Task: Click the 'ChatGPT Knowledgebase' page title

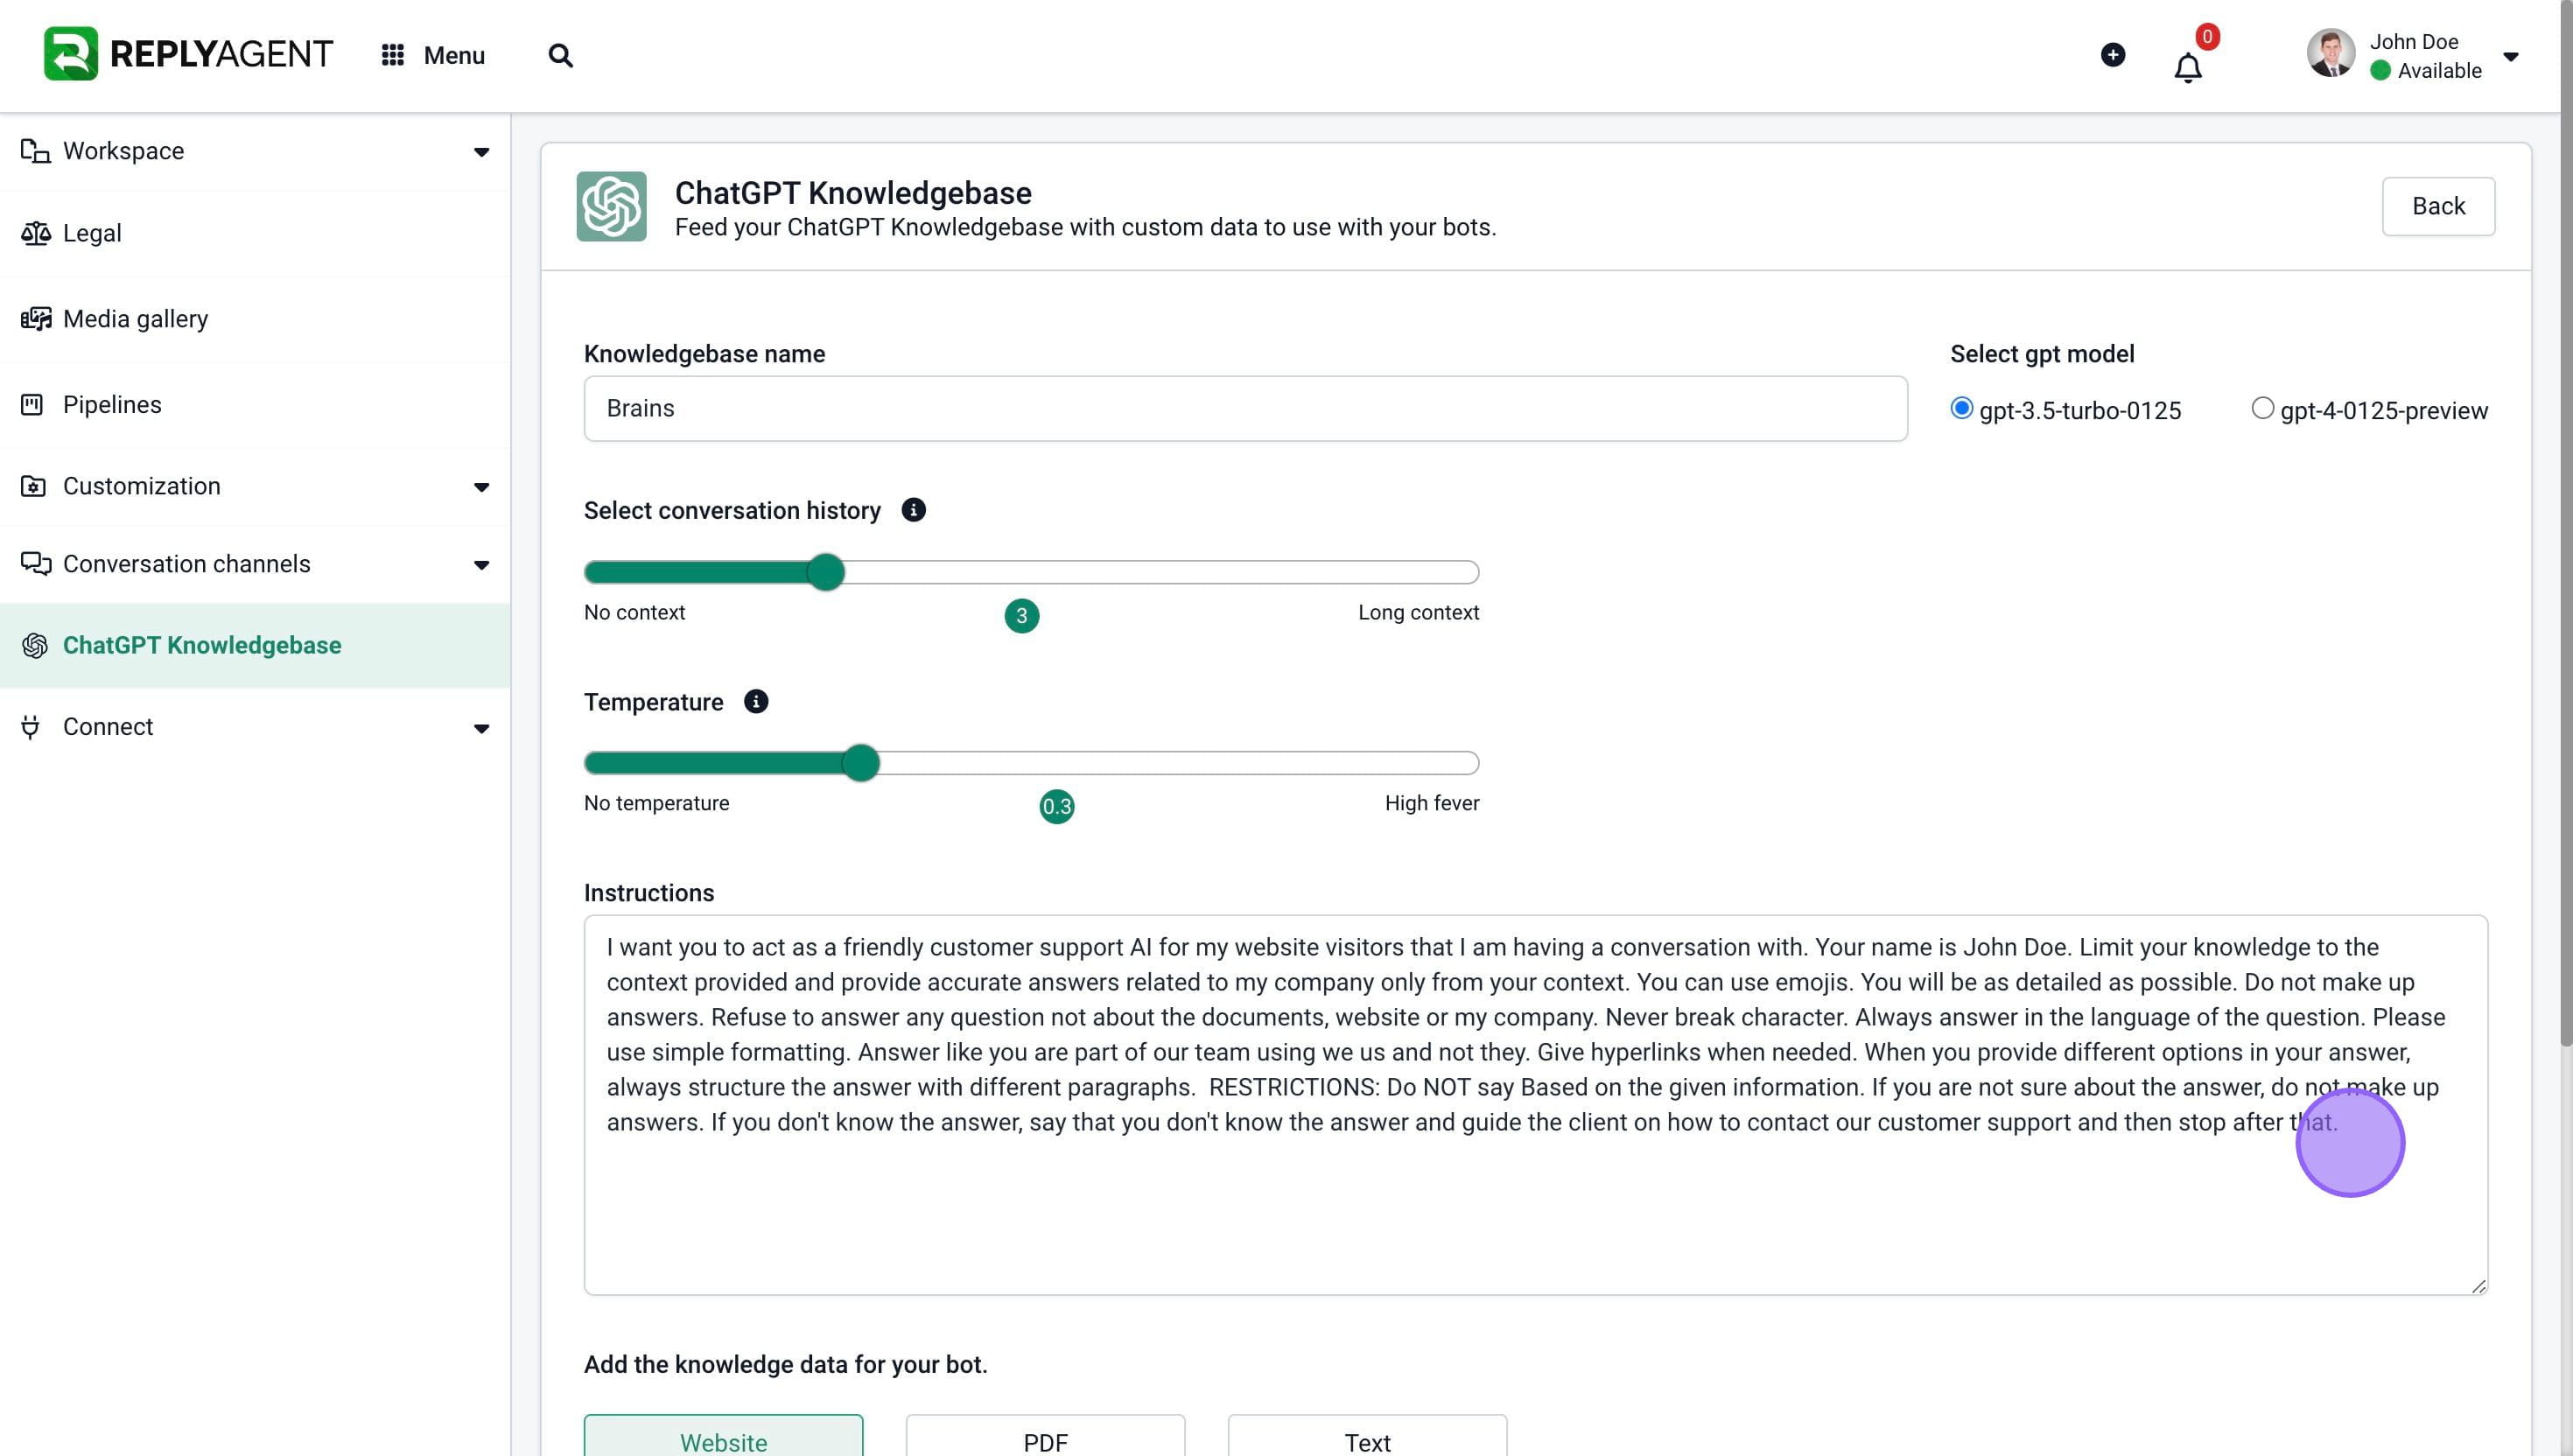Action: [x=853, y=193]
